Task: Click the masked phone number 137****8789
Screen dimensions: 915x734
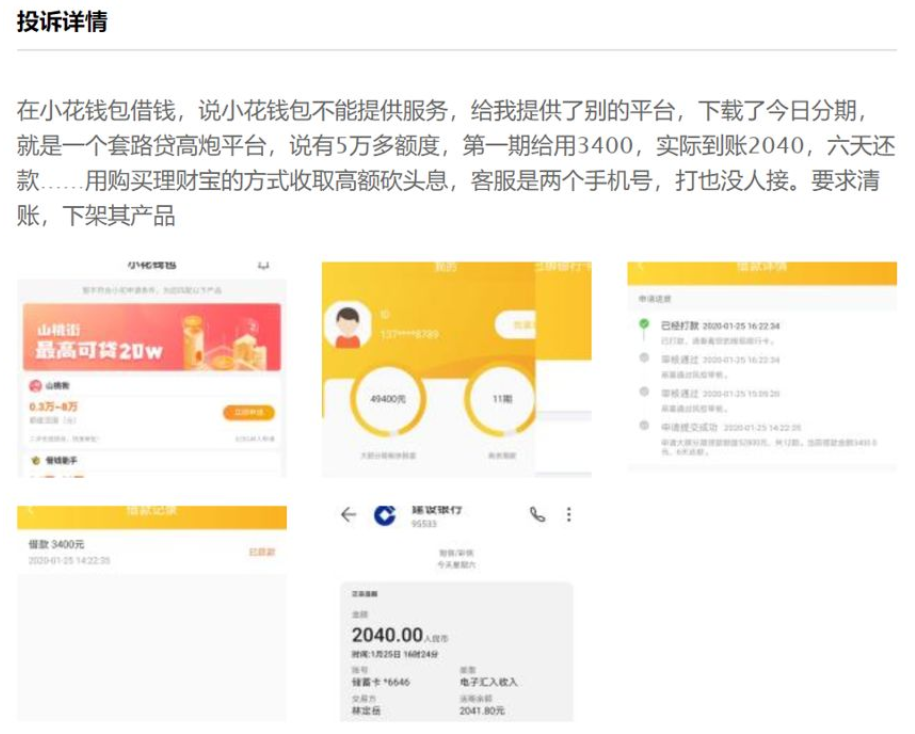Action: click(x=409, y=334)
